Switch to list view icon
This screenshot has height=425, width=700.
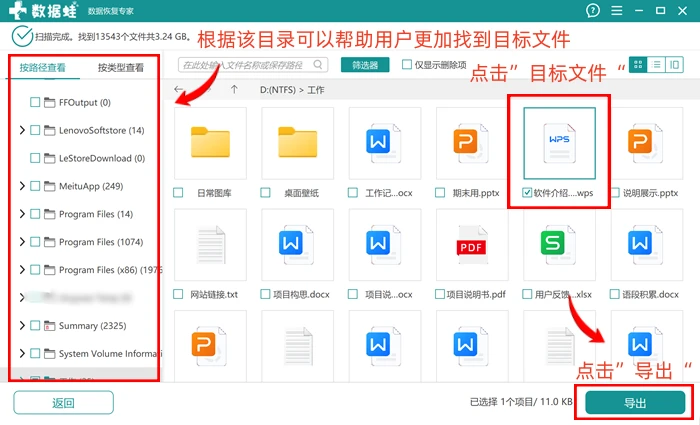pos(656,65)
